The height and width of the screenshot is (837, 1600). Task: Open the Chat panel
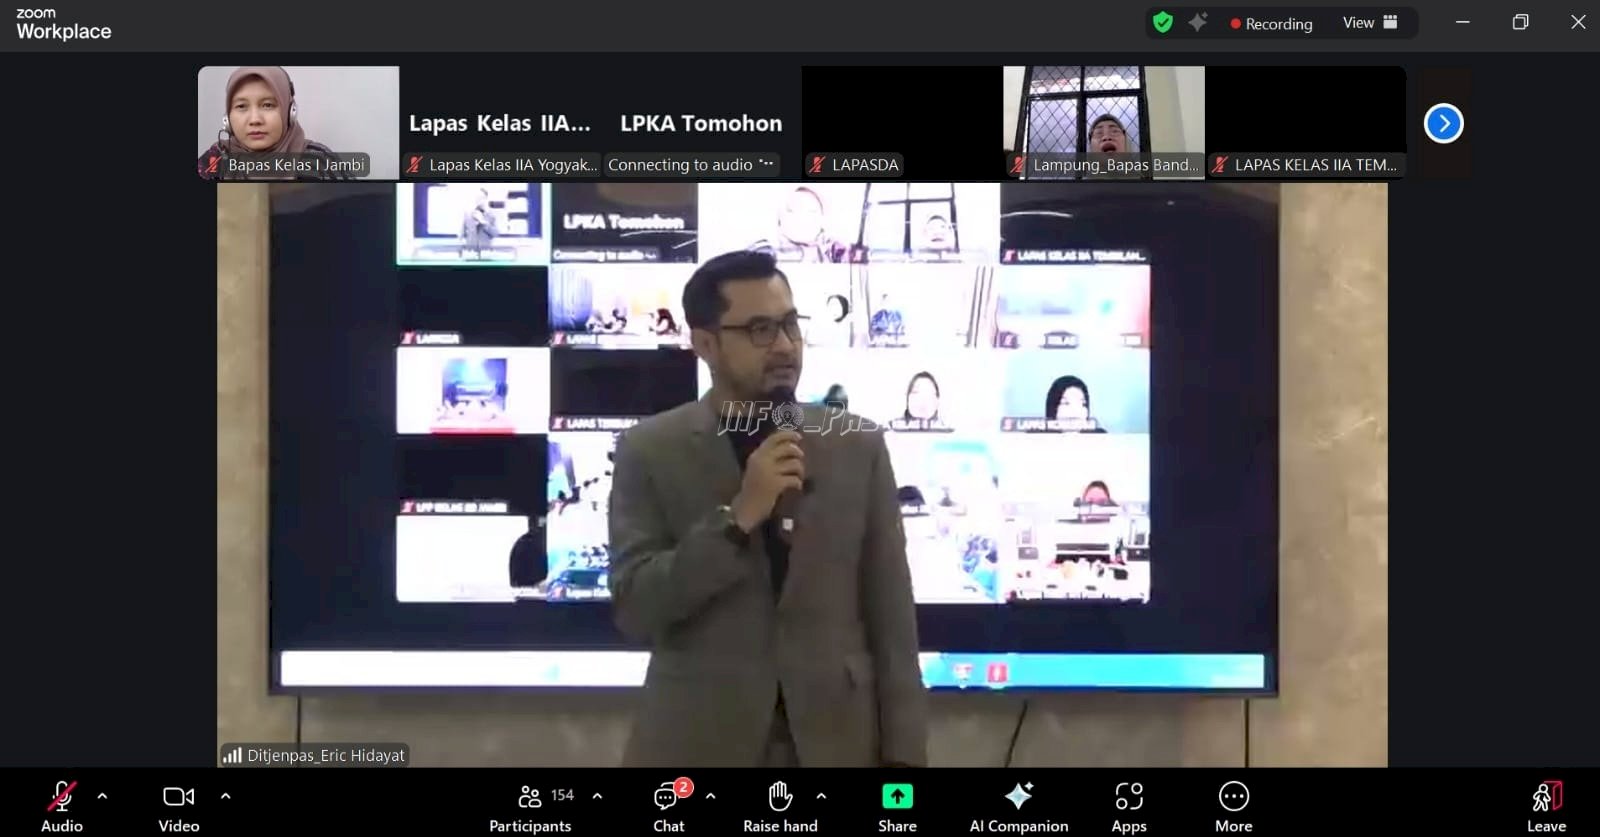[668, 806]
